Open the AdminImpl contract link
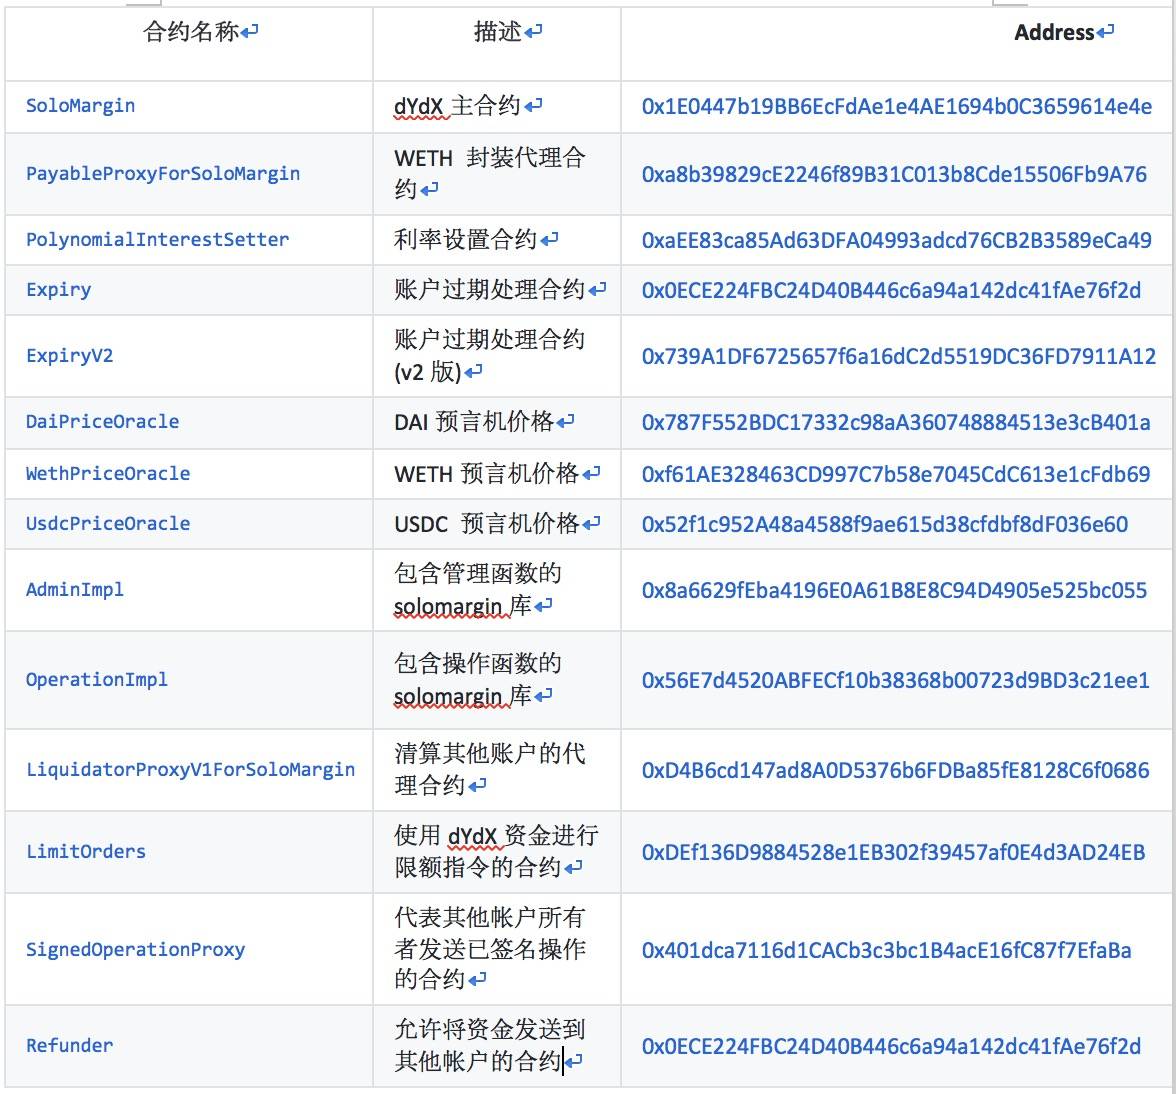1176x1094 pixels. click(x=75, y=590)
